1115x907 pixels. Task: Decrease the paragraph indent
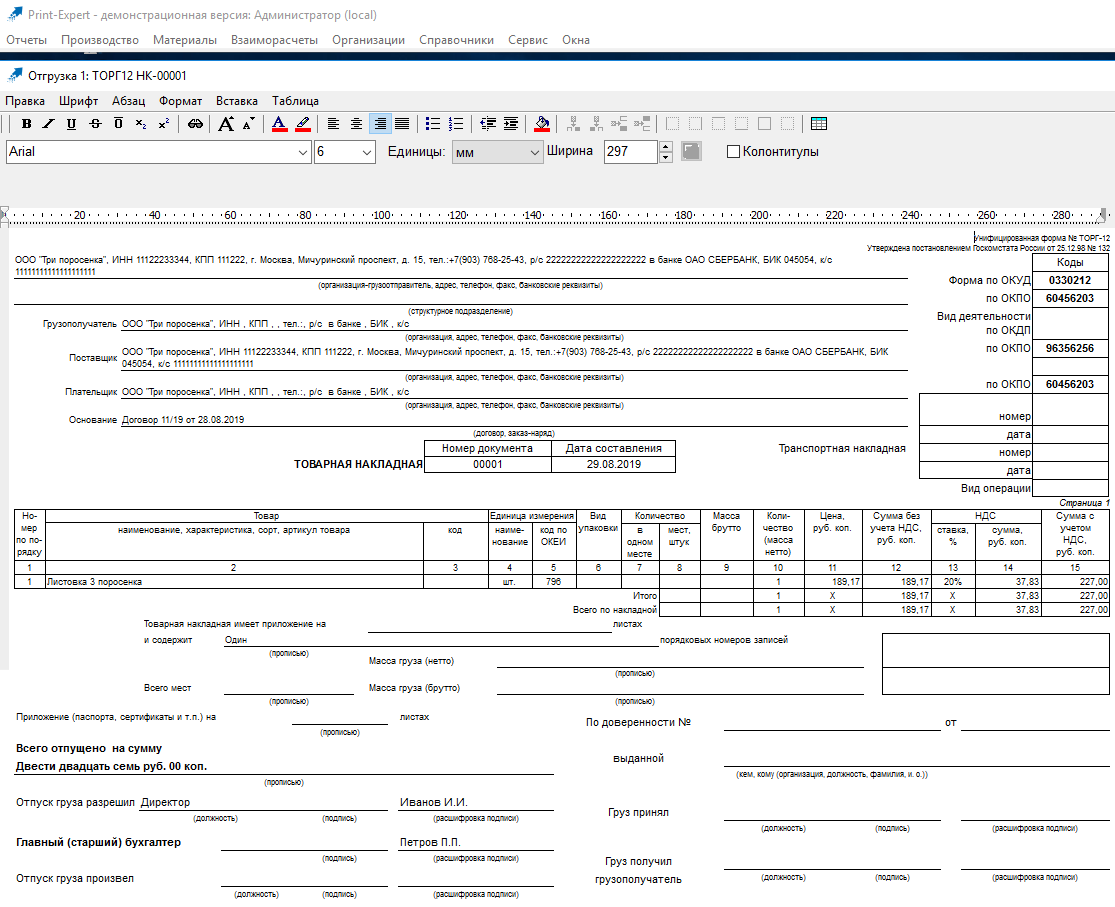(x=488, y=124)
